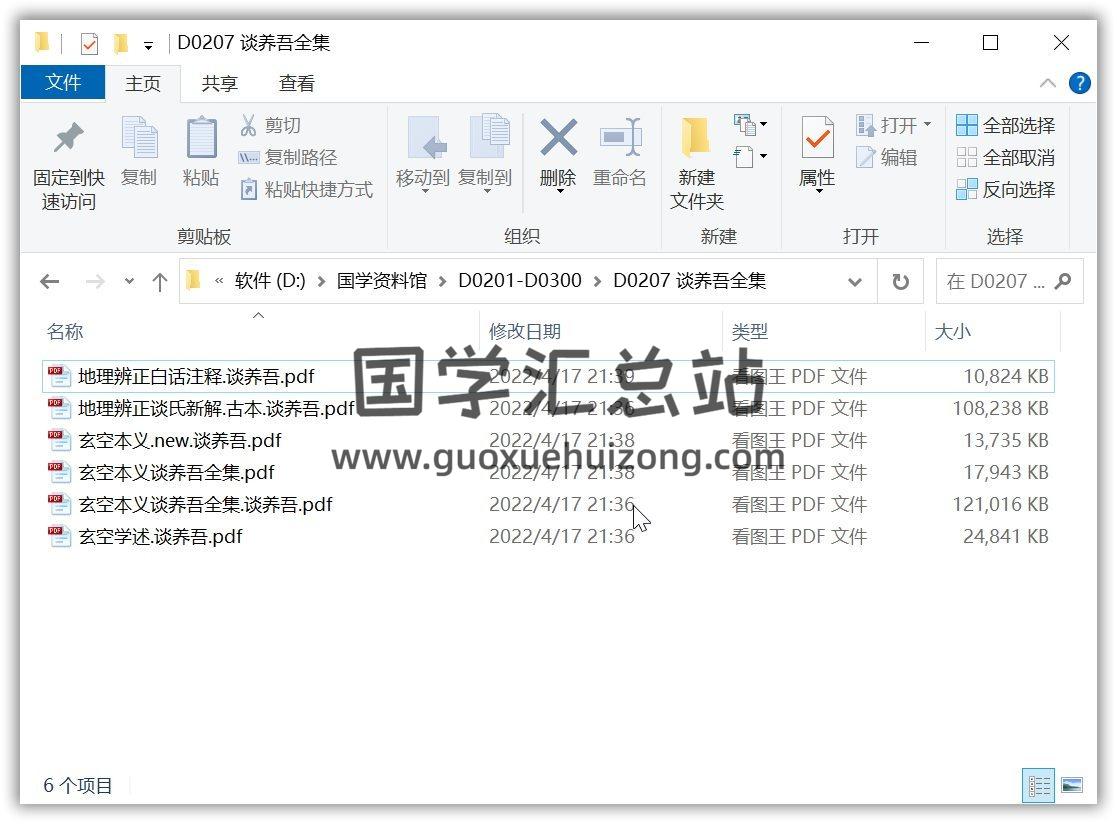Click the D0201-D0300 breadcrumb
Image resolution: width=1117 pixels, height=824 pixels.
[x=520, y=281]
